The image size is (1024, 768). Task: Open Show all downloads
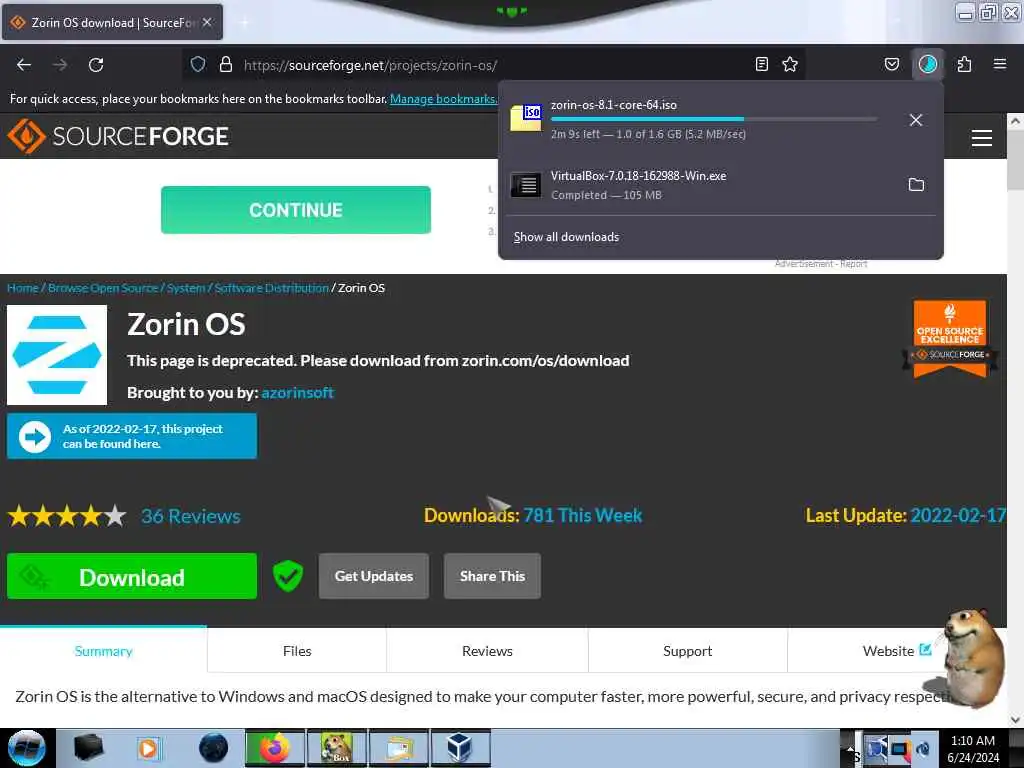(x=566, y=237)
